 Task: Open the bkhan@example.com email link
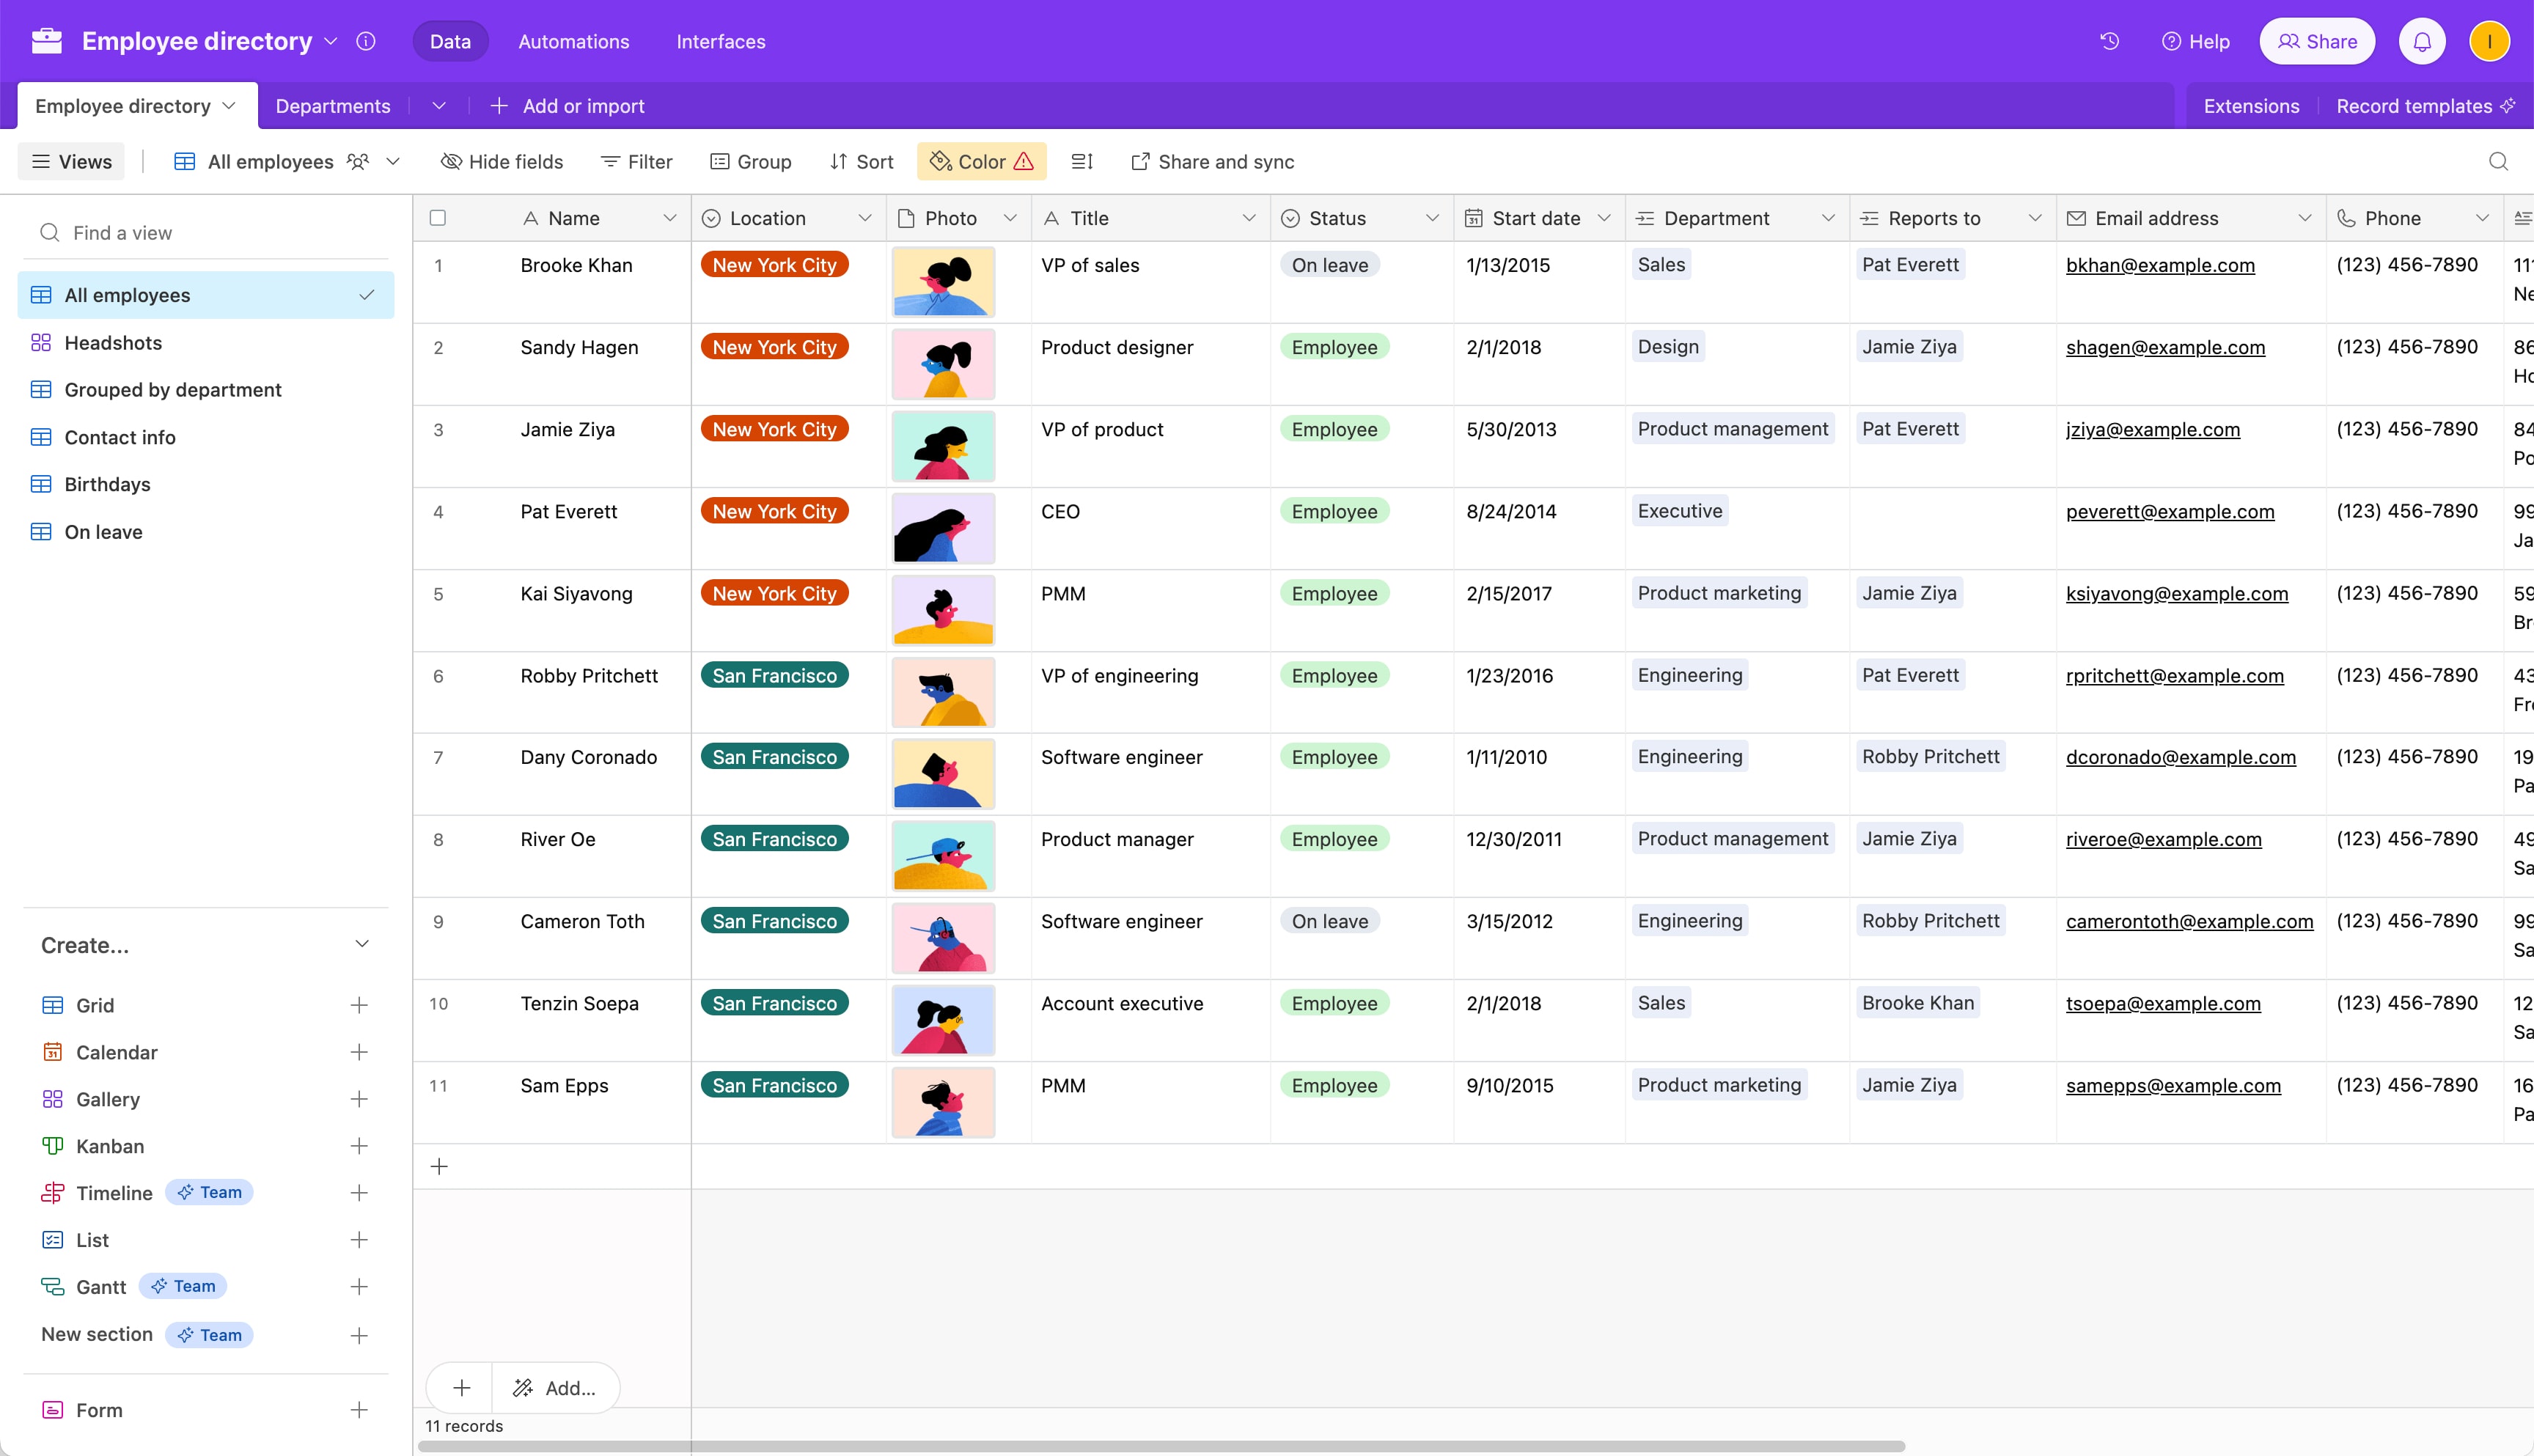(x=2161, y=265)
